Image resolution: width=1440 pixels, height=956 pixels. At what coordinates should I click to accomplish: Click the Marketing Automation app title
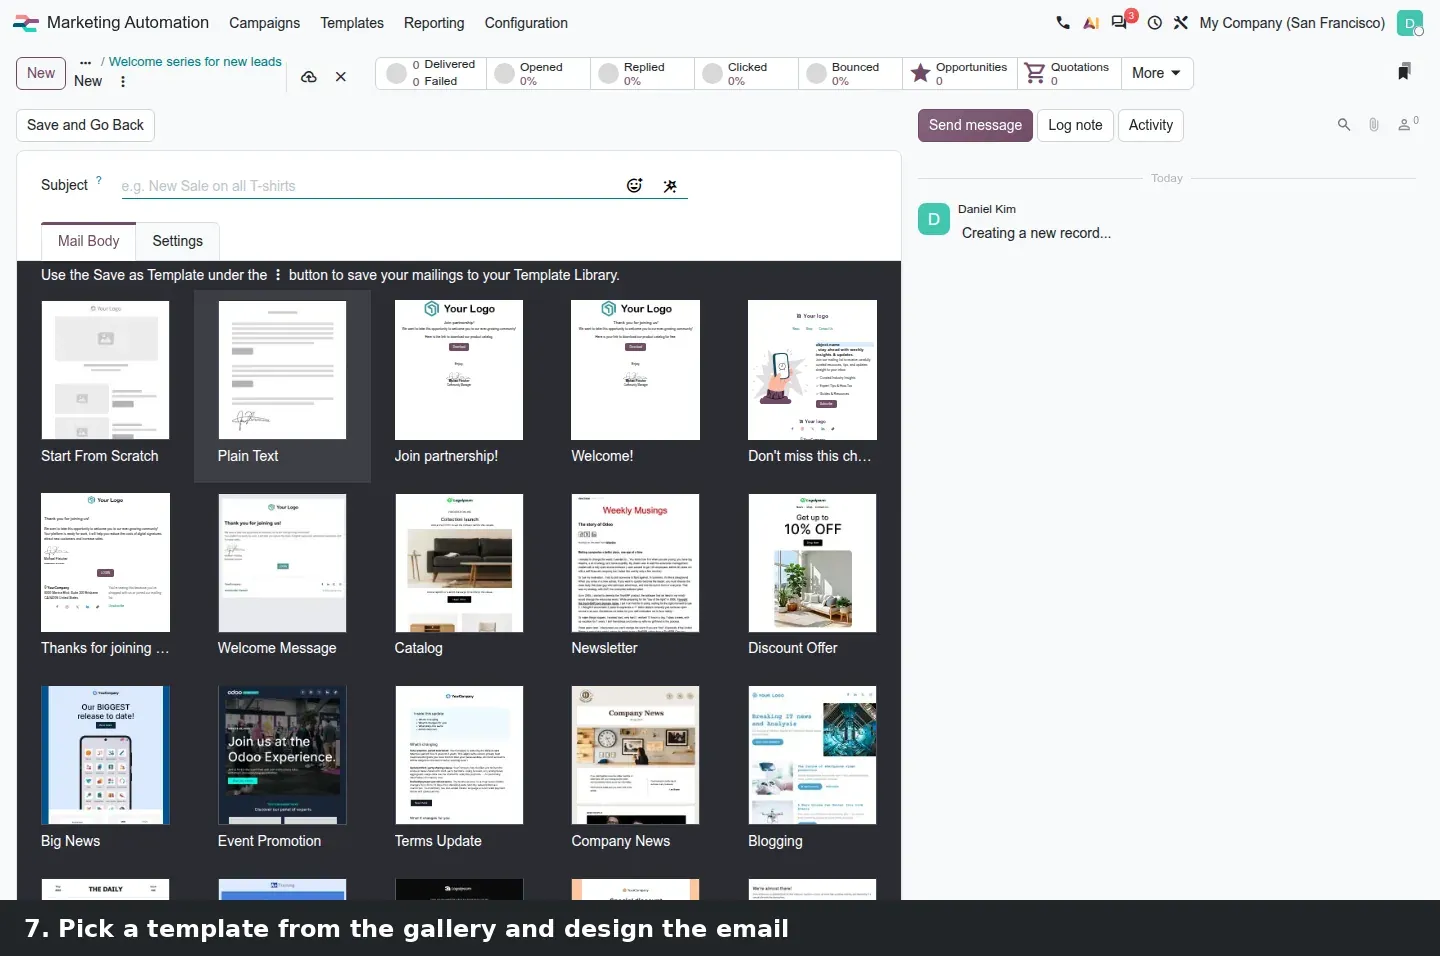(128, 22)
